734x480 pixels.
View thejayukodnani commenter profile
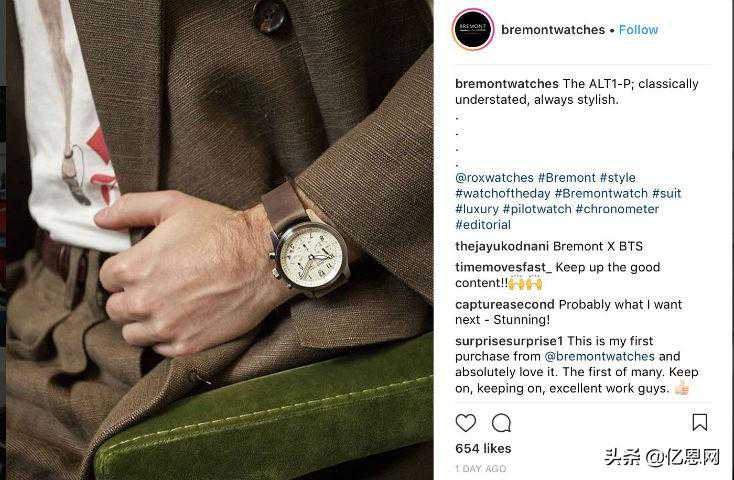point(502,246)
